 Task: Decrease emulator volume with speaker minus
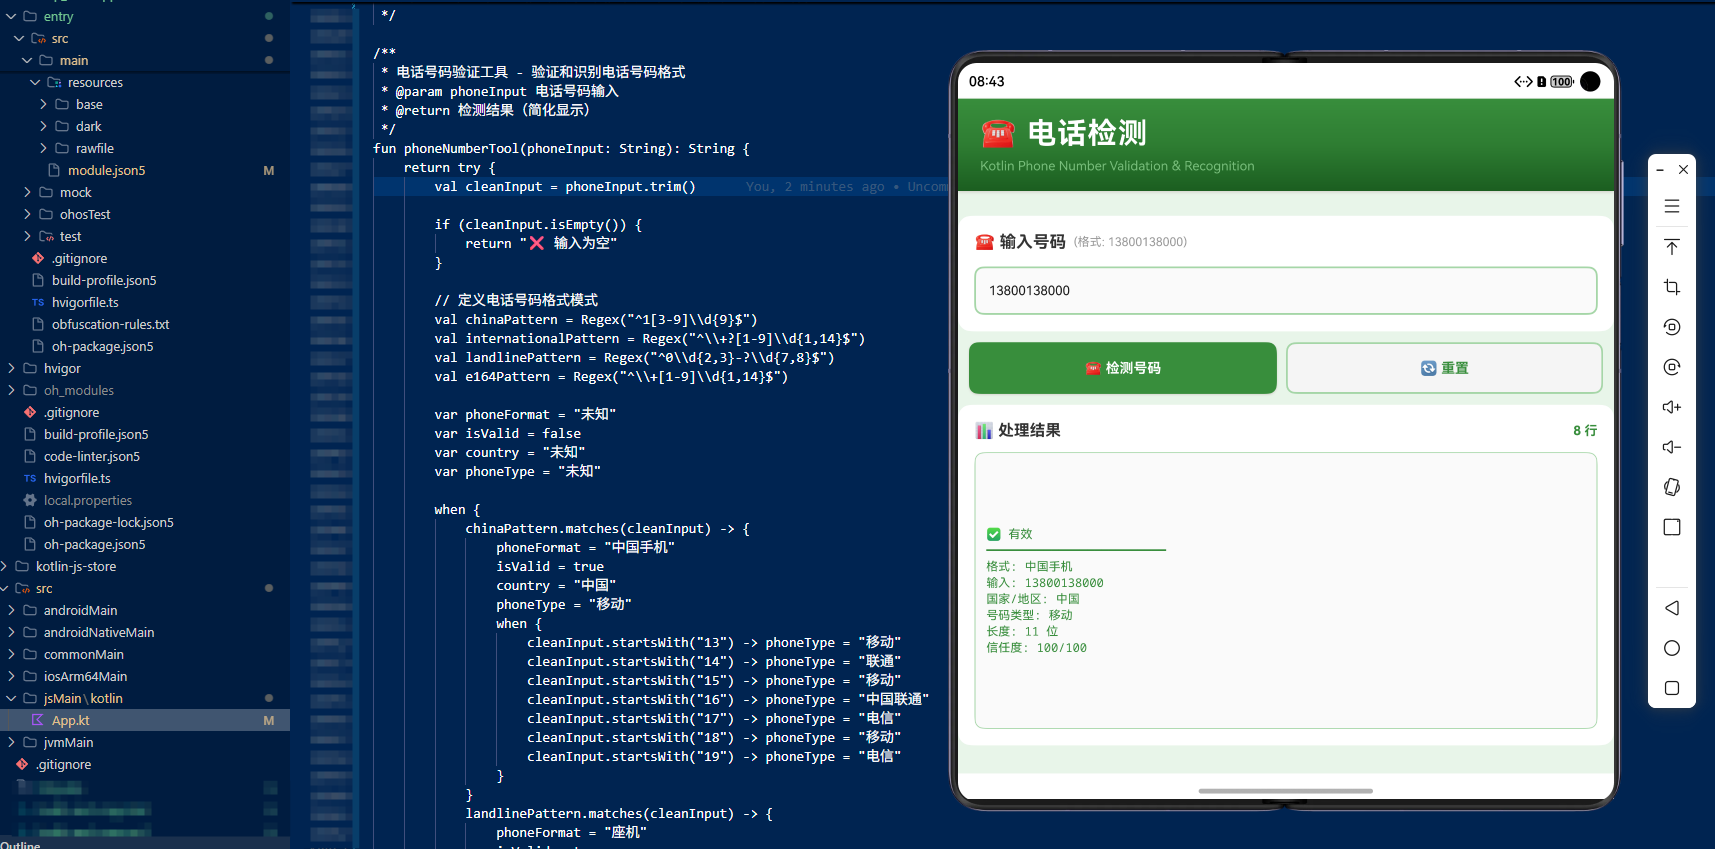point(1671,447)
